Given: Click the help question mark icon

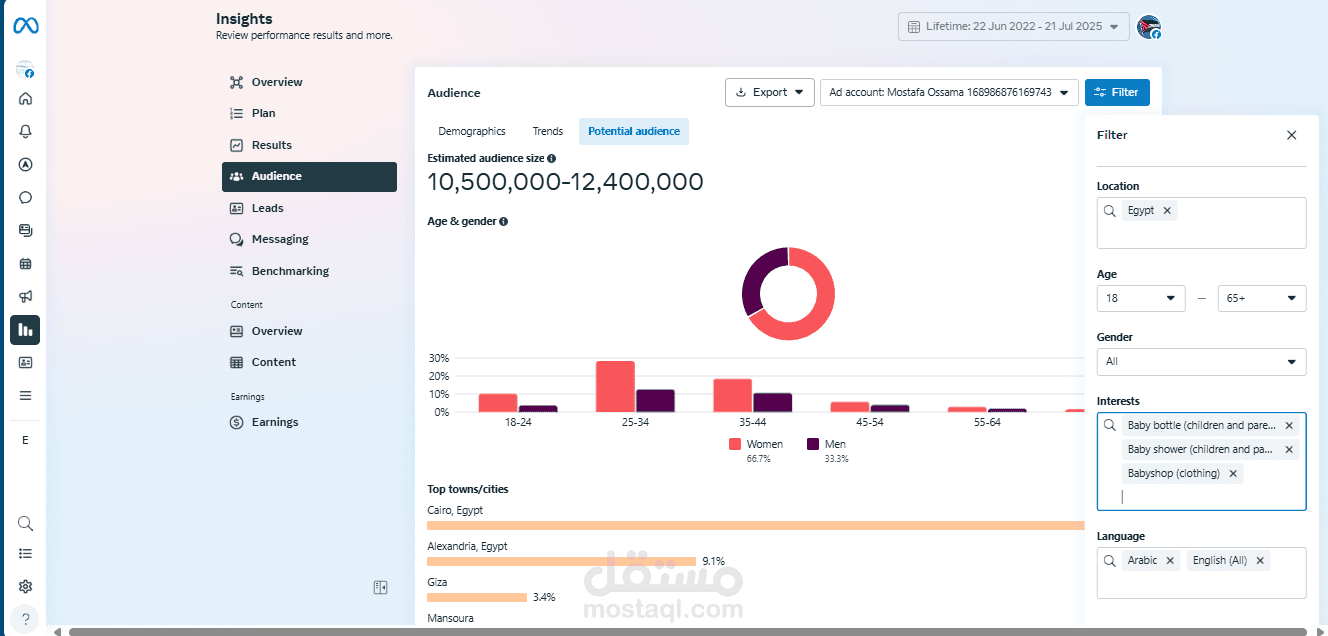Looking at the screenshot, I should point(25,619).
